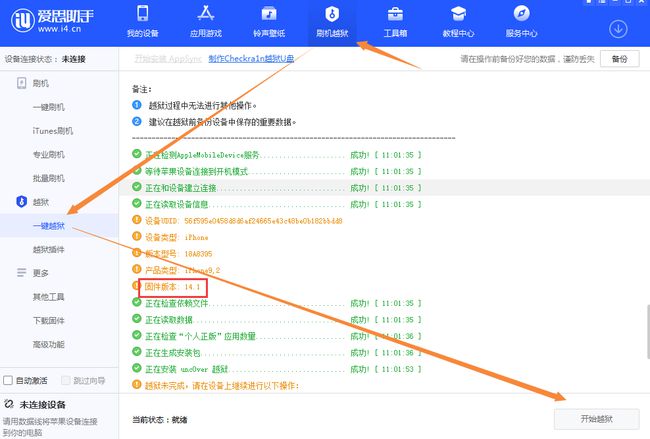
Task: Select 专业刷机 in sidebar
Action: 49,155
